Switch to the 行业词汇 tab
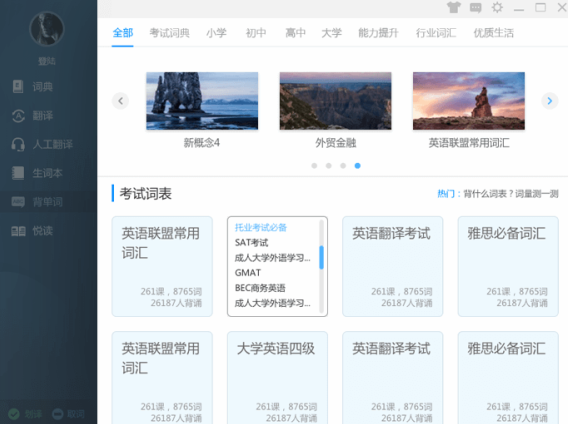This screenshot has height=424, width=568. click(x=436, y=33)
